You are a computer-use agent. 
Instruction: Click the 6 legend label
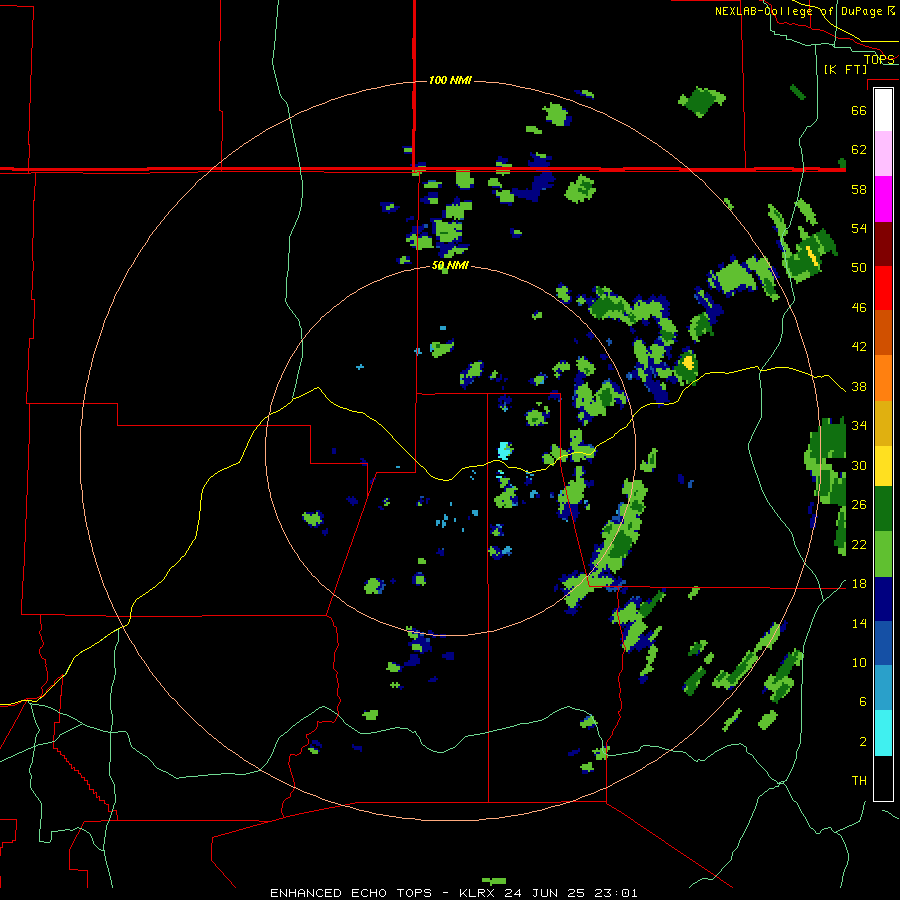(x=863, y=702)
